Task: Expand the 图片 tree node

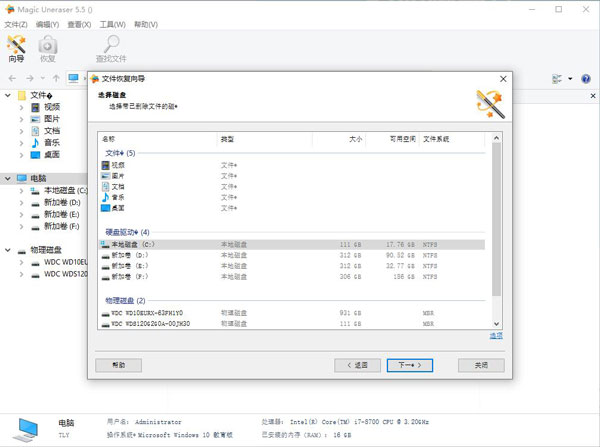Action: (x=21, y=119)
